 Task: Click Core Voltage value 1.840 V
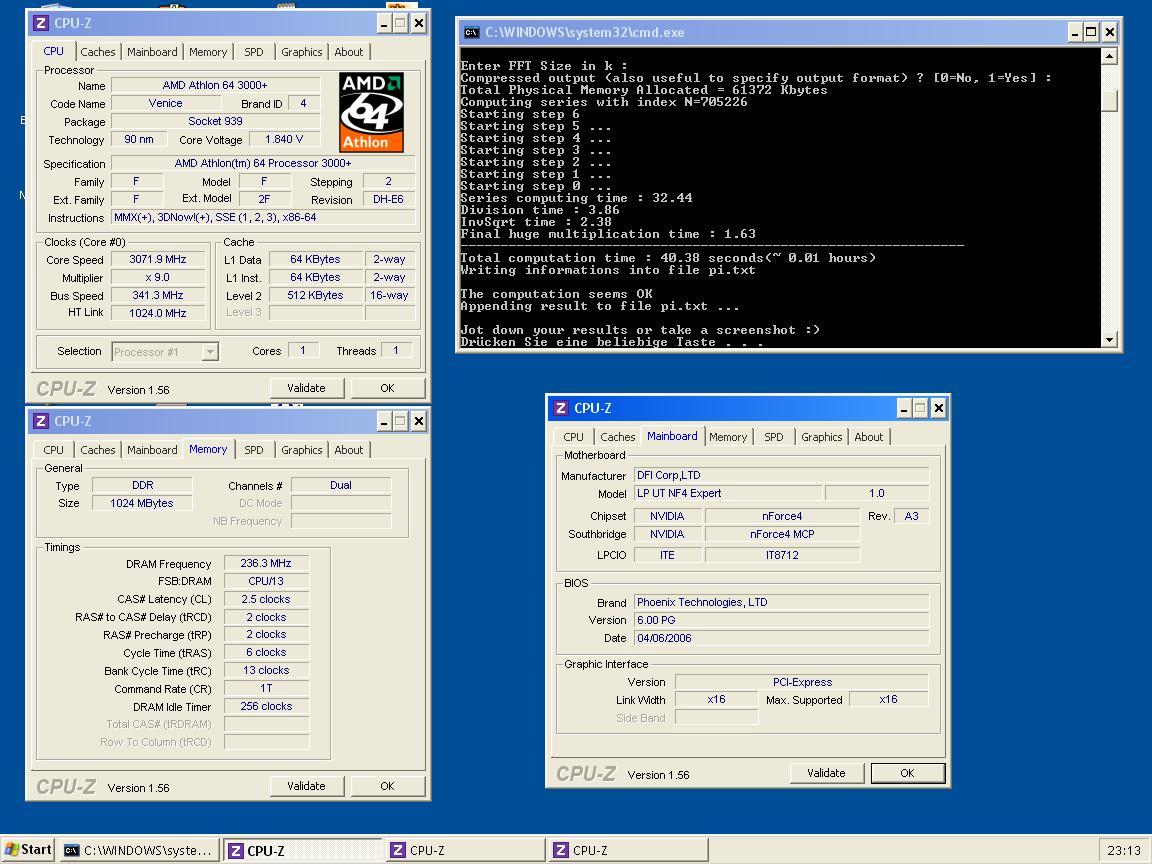(284, 139)
